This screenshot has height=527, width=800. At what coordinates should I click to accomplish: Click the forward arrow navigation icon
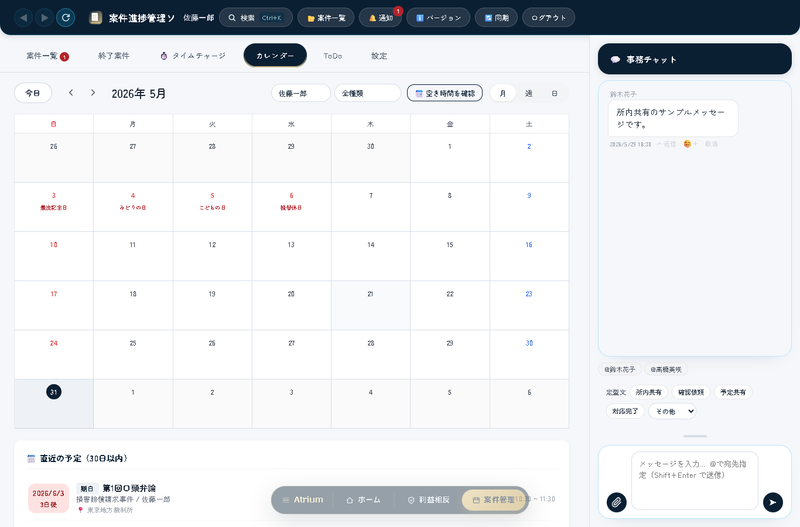pyautogui.click(x=45, y=18)
